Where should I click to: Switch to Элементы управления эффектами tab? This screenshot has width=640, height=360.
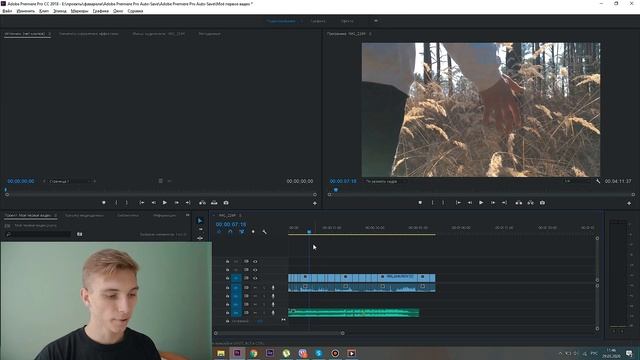pyautogui.click(x=89, y=34)
